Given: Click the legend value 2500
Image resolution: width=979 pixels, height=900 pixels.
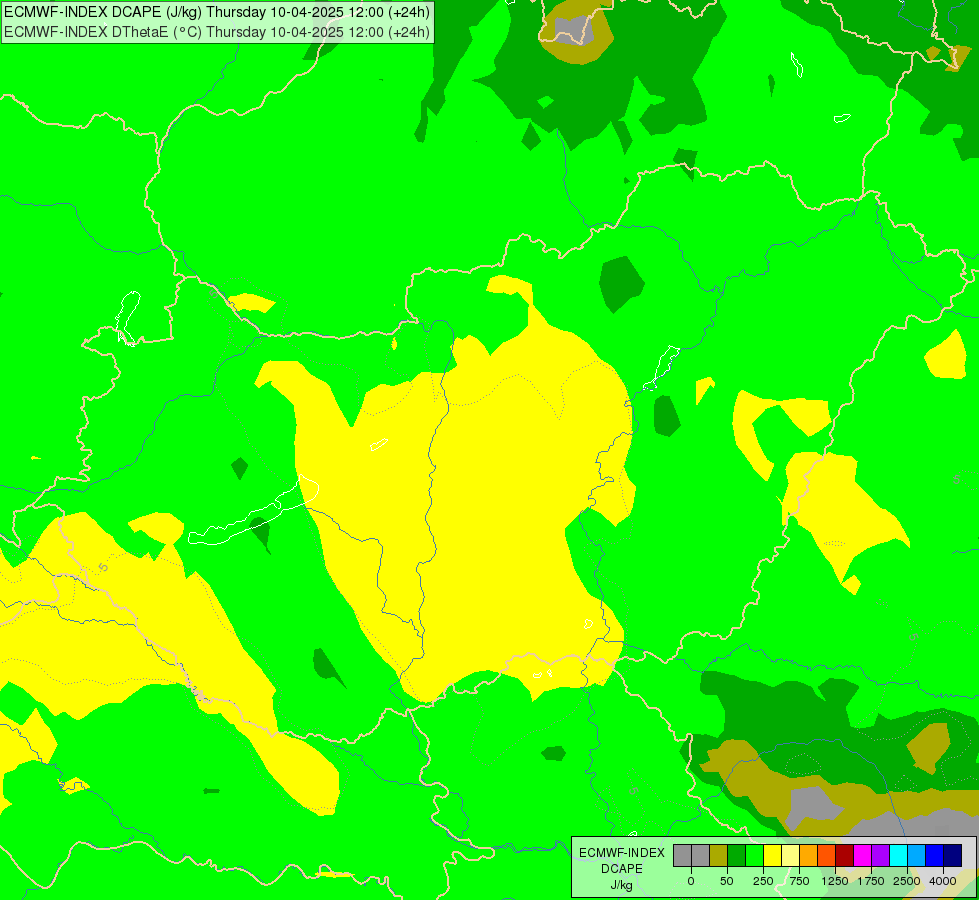Looking at the screenshot, I should tap(907, 881).
